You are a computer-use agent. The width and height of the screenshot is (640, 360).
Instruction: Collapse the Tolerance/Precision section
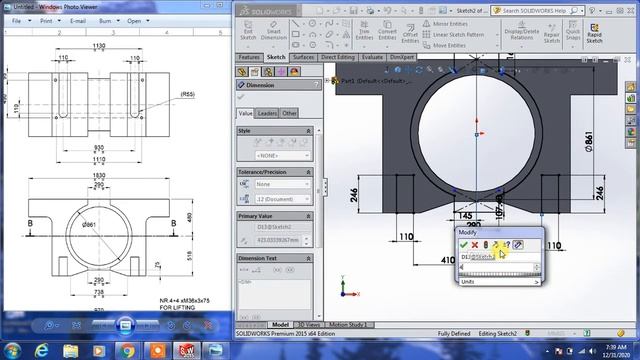tap(308, 172)
